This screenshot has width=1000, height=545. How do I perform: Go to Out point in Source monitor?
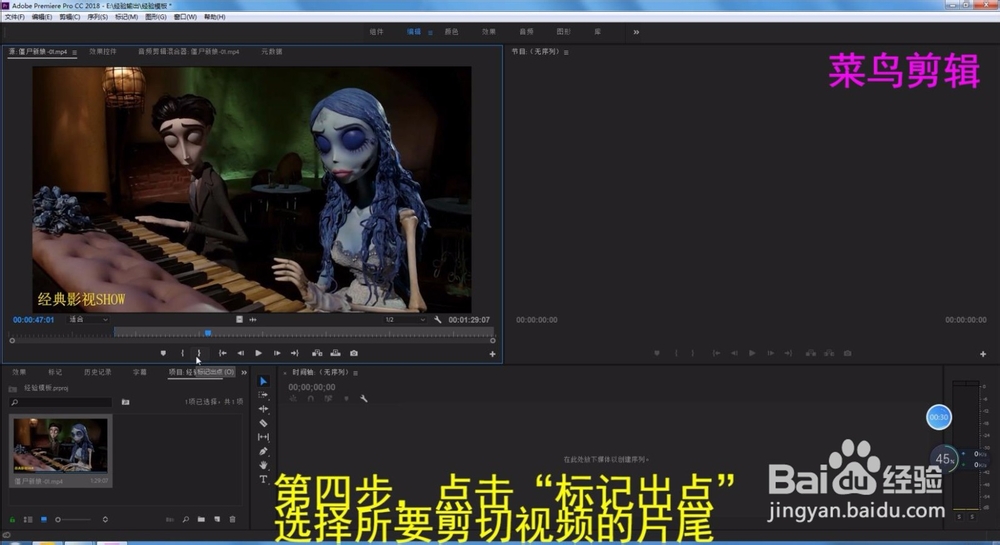click(x=295, y=352)
